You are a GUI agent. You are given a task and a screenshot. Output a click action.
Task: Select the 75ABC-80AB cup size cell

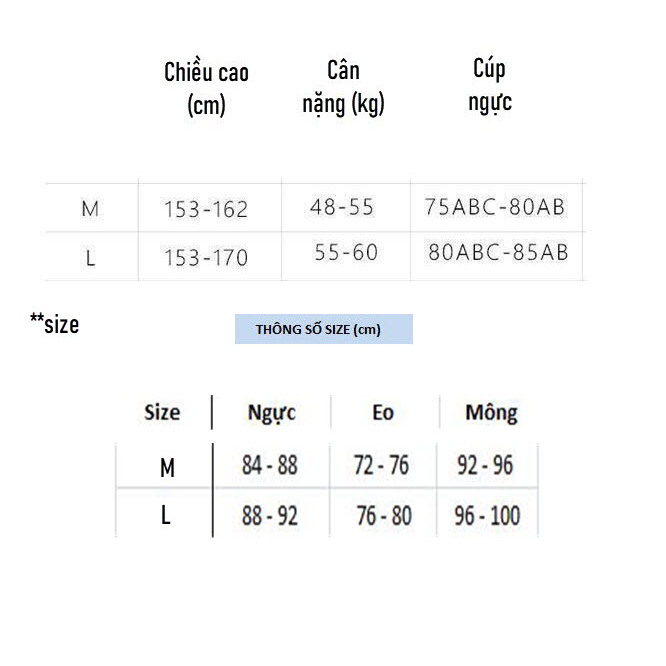tap(495, 207)
